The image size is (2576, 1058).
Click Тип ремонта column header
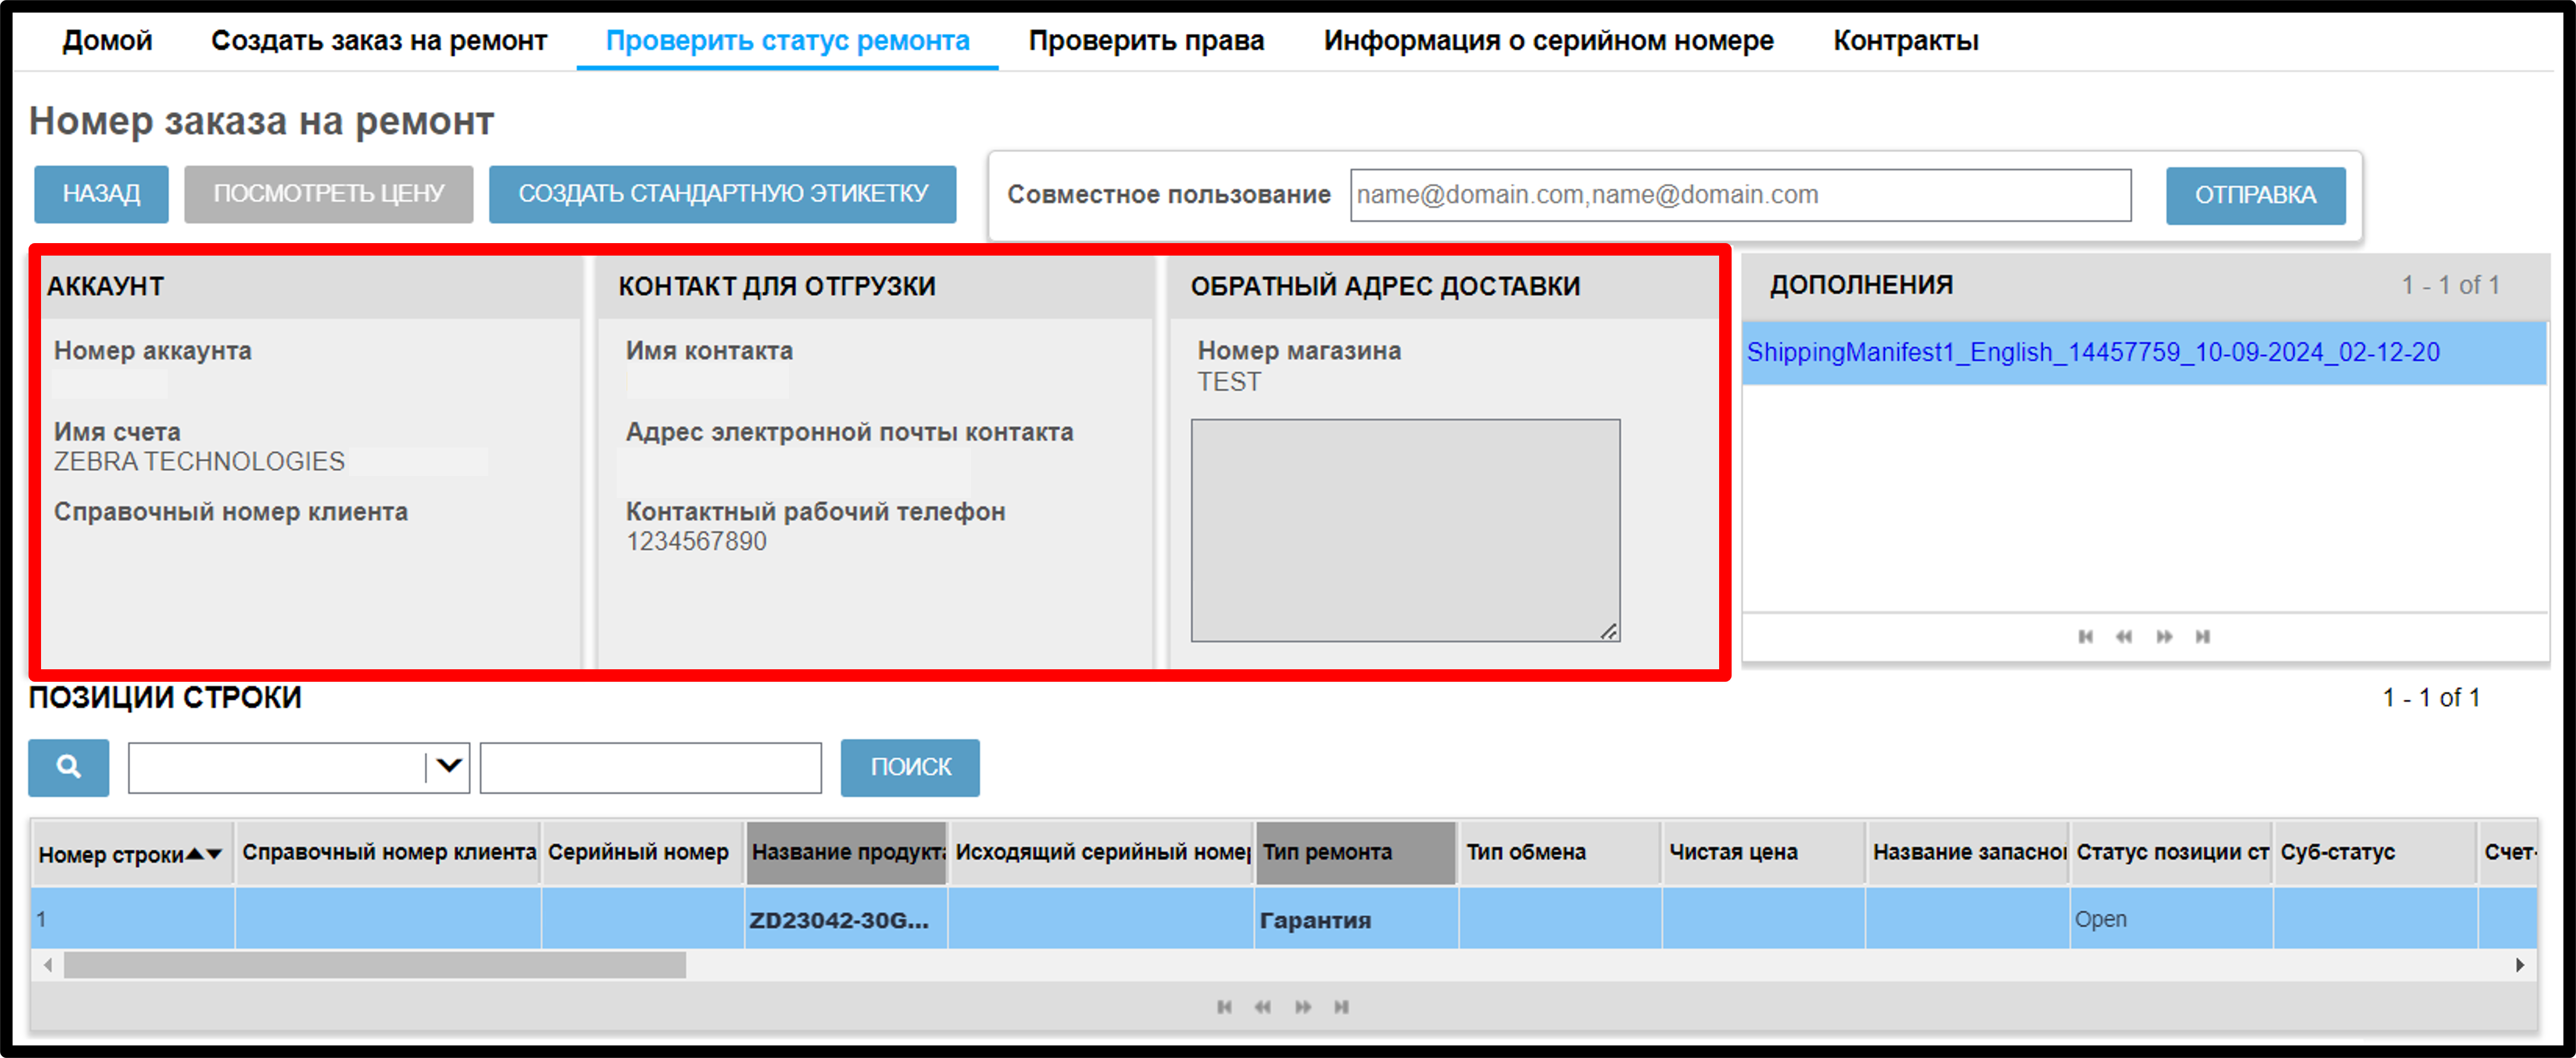tap(1355, 852)
